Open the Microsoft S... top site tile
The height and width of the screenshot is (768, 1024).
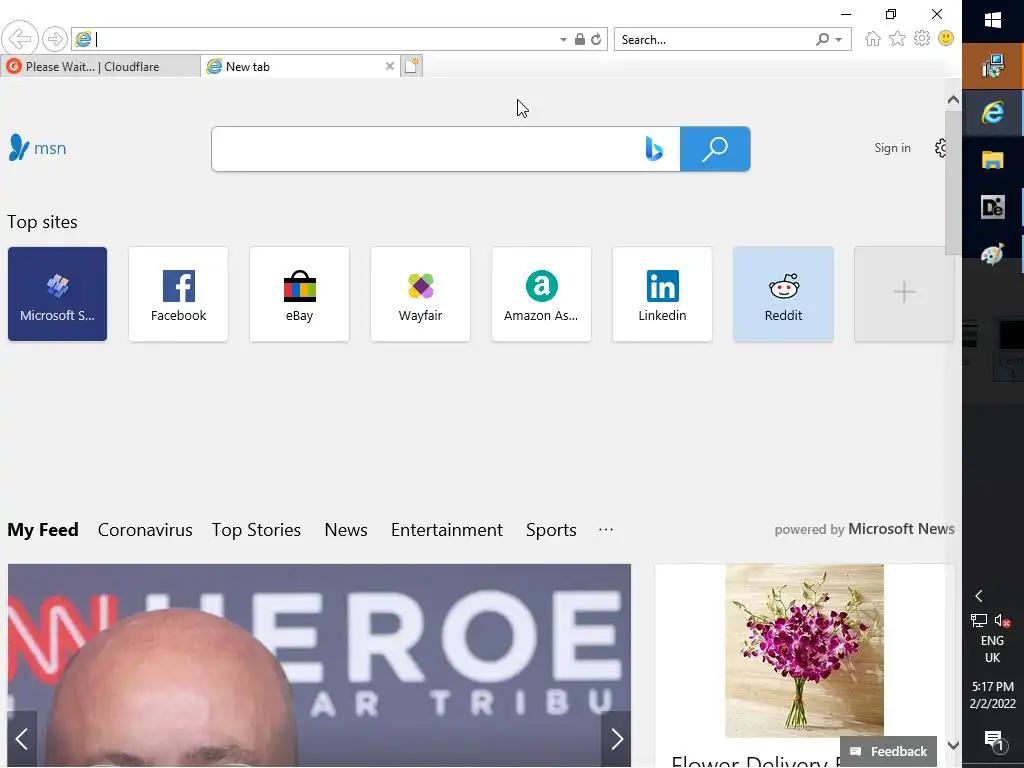57,294
